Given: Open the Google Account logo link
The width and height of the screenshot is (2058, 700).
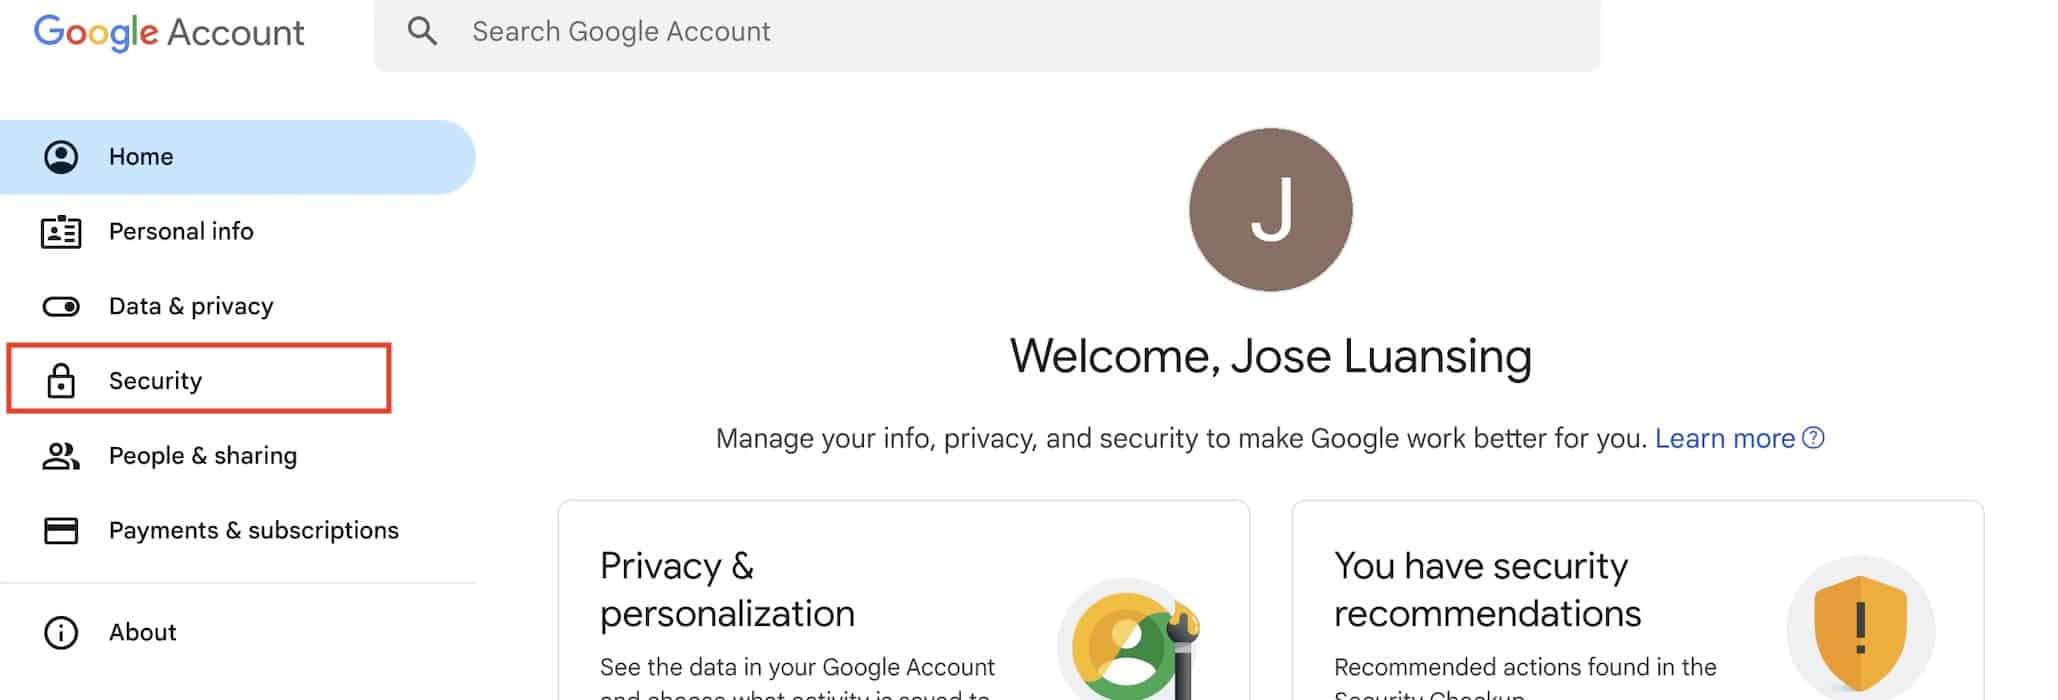Looking at the screenshot, I should point(169,32).
